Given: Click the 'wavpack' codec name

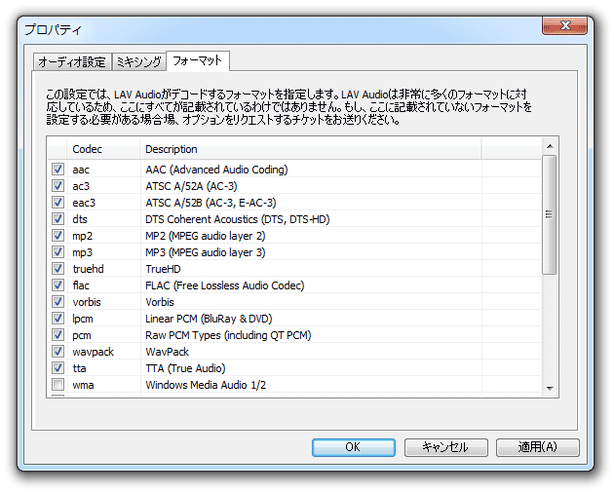Looking at the screenshot, I should point(93,352).
